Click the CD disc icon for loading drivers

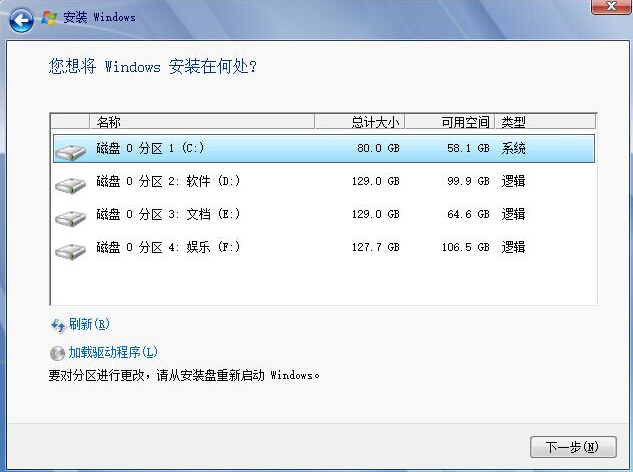click(x=57, y=353)
